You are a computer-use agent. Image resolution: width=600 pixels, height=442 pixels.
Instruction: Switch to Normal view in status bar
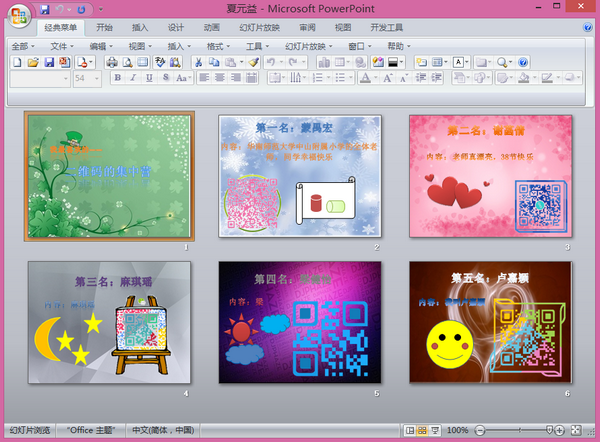[x=409, y=431]
